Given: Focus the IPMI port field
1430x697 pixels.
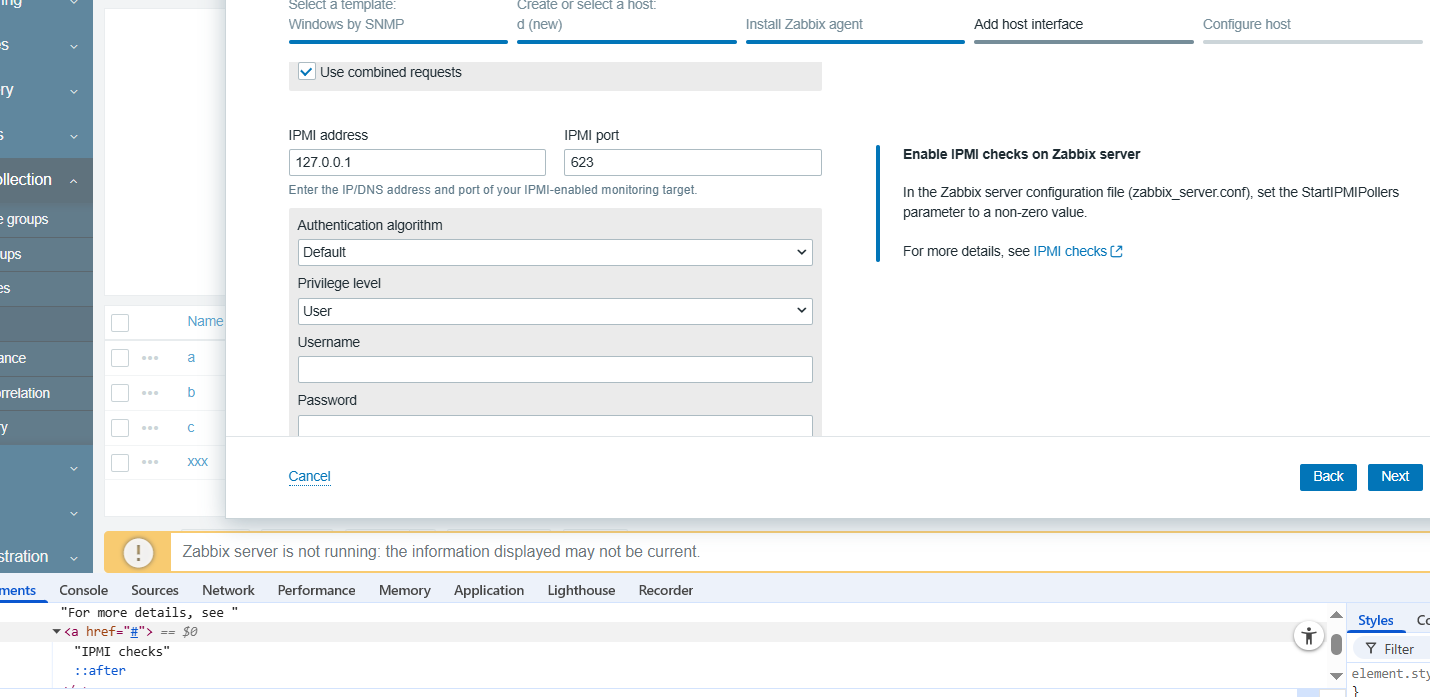Looking at the screenshot, I should [x=693, y=163].
